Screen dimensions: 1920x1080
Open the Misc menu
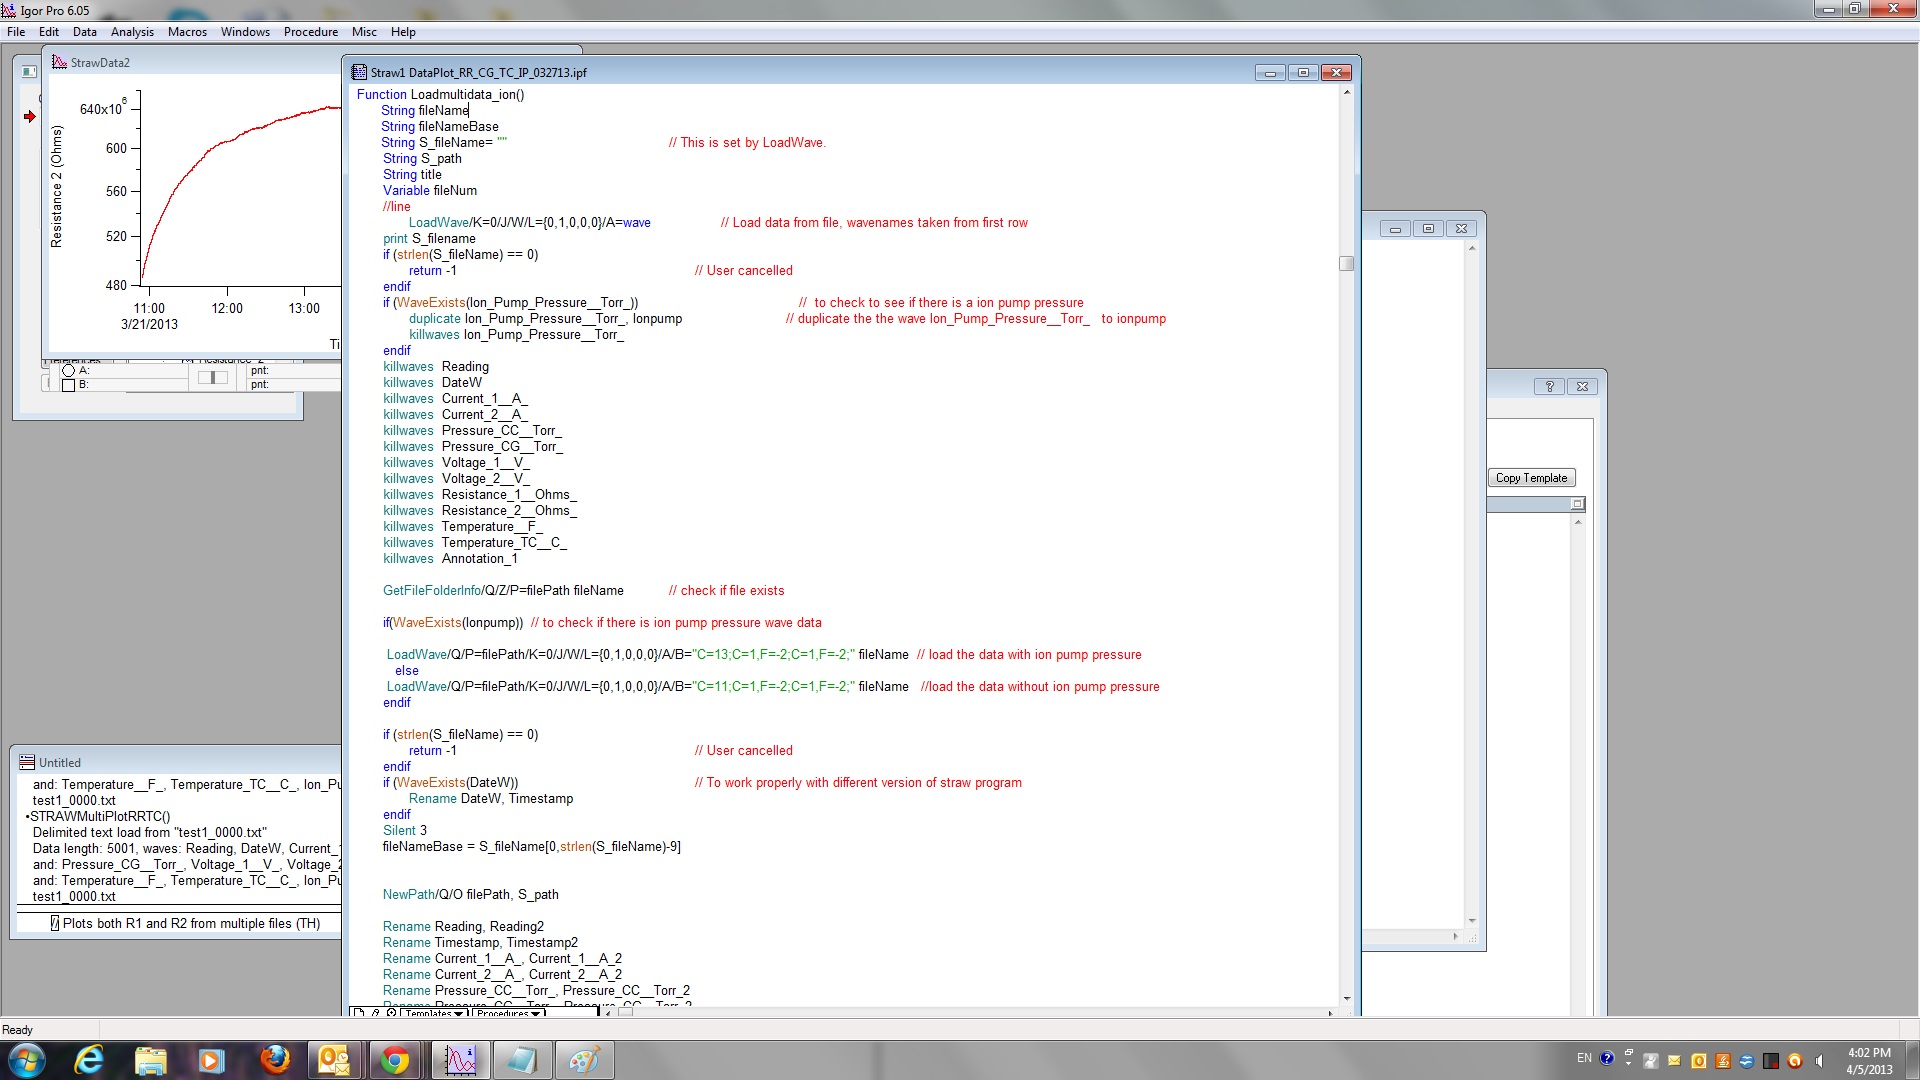[x=364, y=32]
